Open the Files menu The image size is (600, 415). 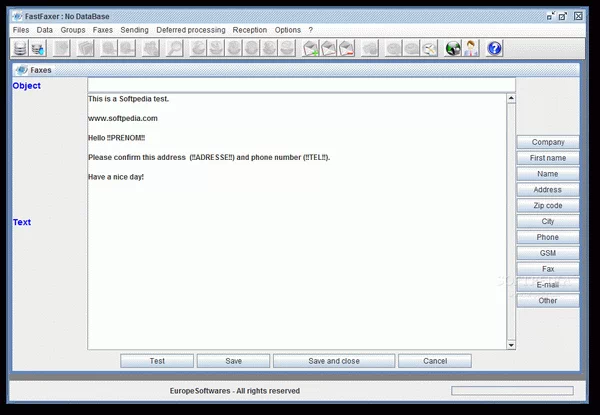21,30
